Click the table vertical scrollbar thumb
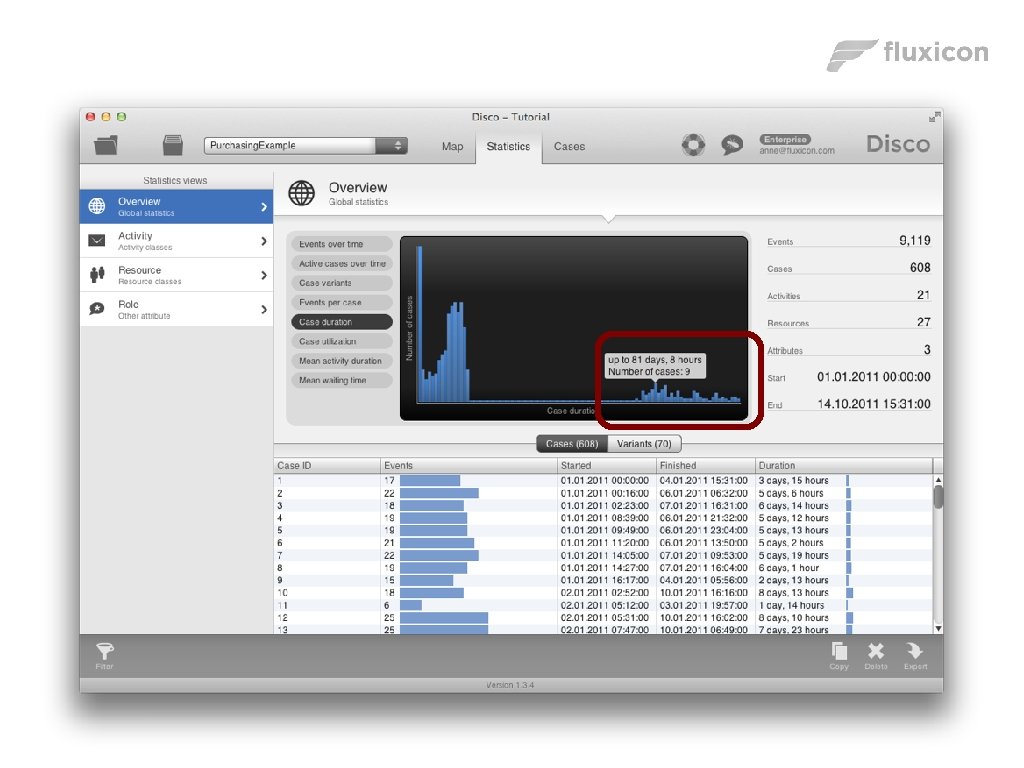 click(x=938, y=497)
